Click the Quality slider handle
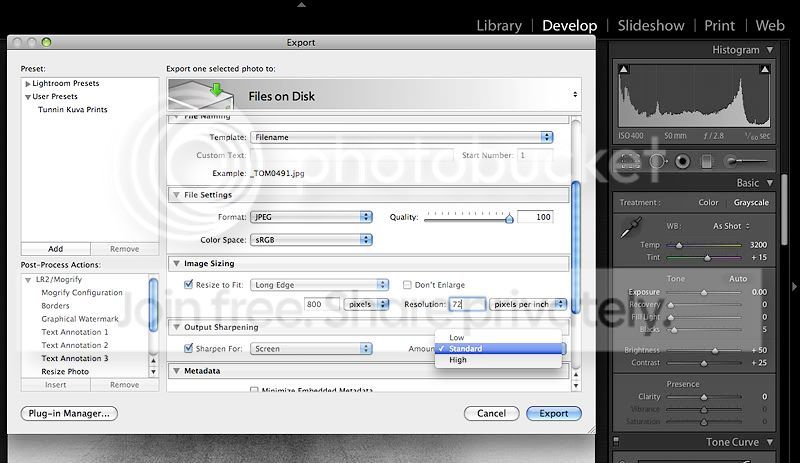Screen dimensions: 800x463 point(510,217)
